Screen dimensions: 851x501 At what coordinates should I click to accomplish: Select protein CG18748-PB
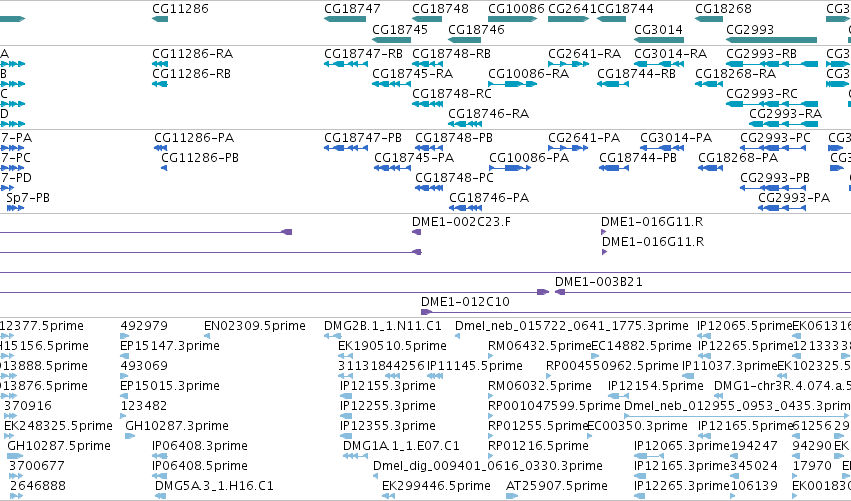point(454,138)
